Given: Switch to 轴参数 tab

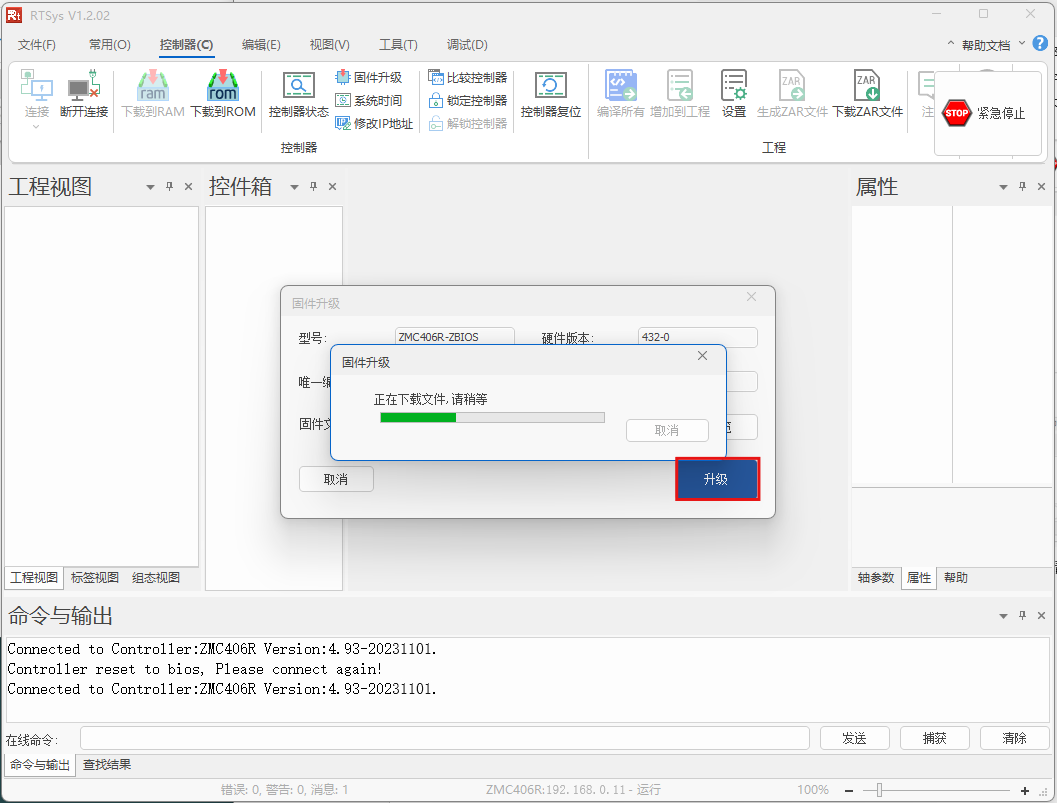Looking at the screenshot, I should pyautogui.click(x=876, y=578).
